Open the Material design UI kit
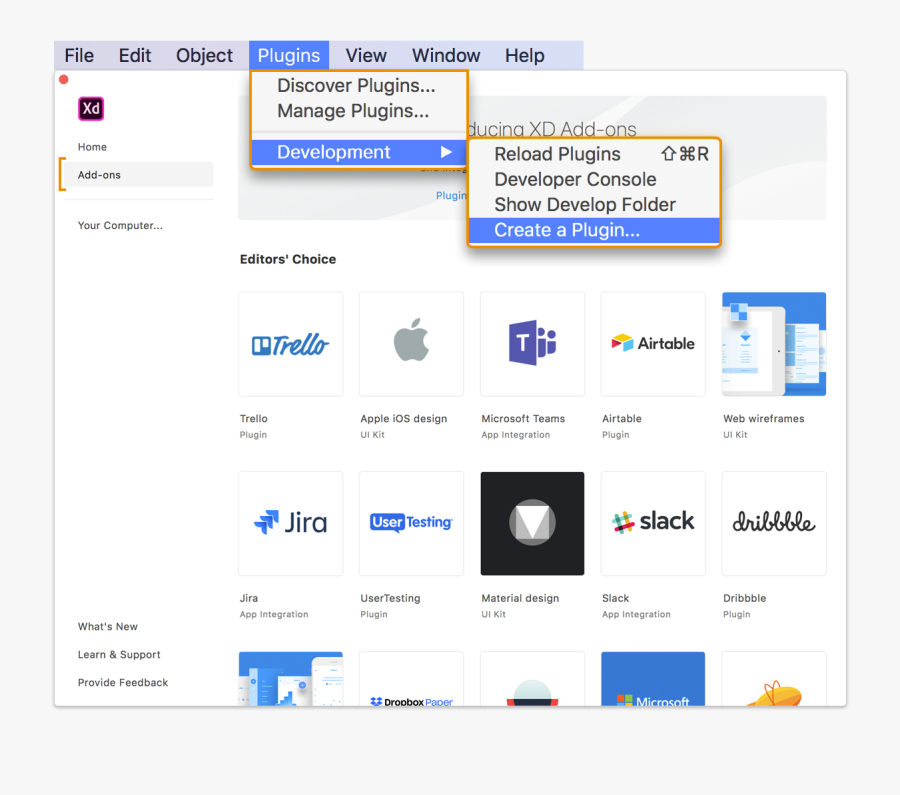The image size is (900, 795). click(x=532, y=523)
